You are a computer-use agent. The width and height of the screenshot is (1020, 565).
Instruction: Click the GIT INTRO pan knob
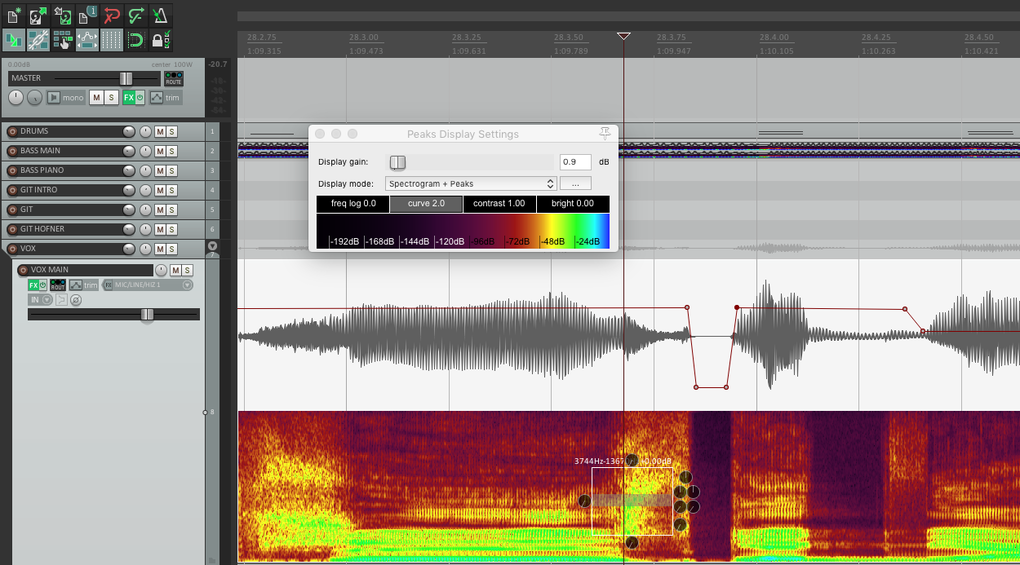145,190
